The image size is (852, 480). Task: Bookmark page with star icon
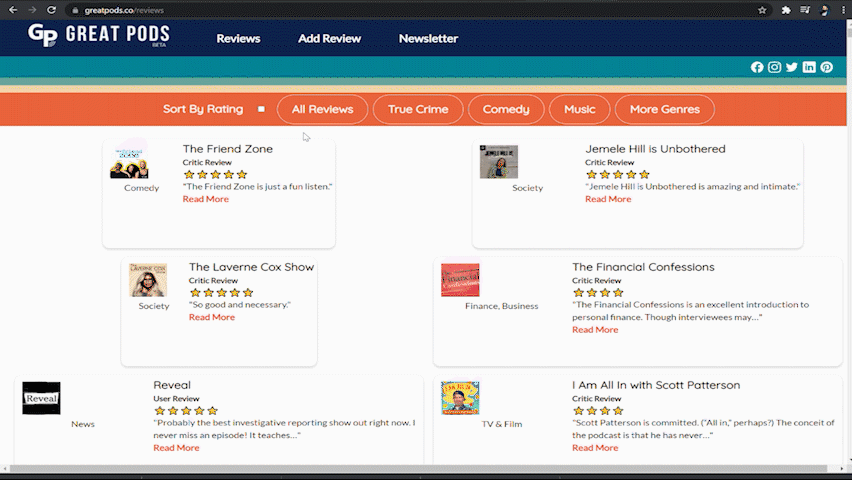(x=762, y=10)
